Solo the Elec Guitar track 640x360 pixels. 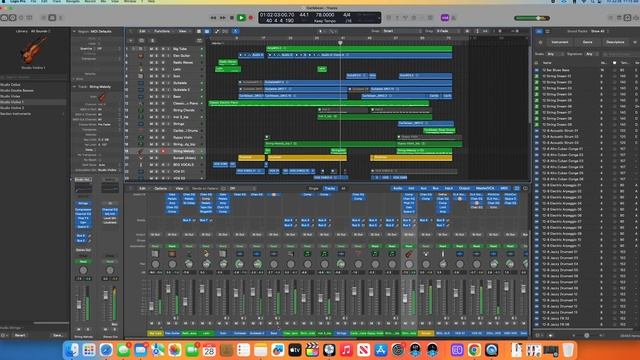click(157, 56)
